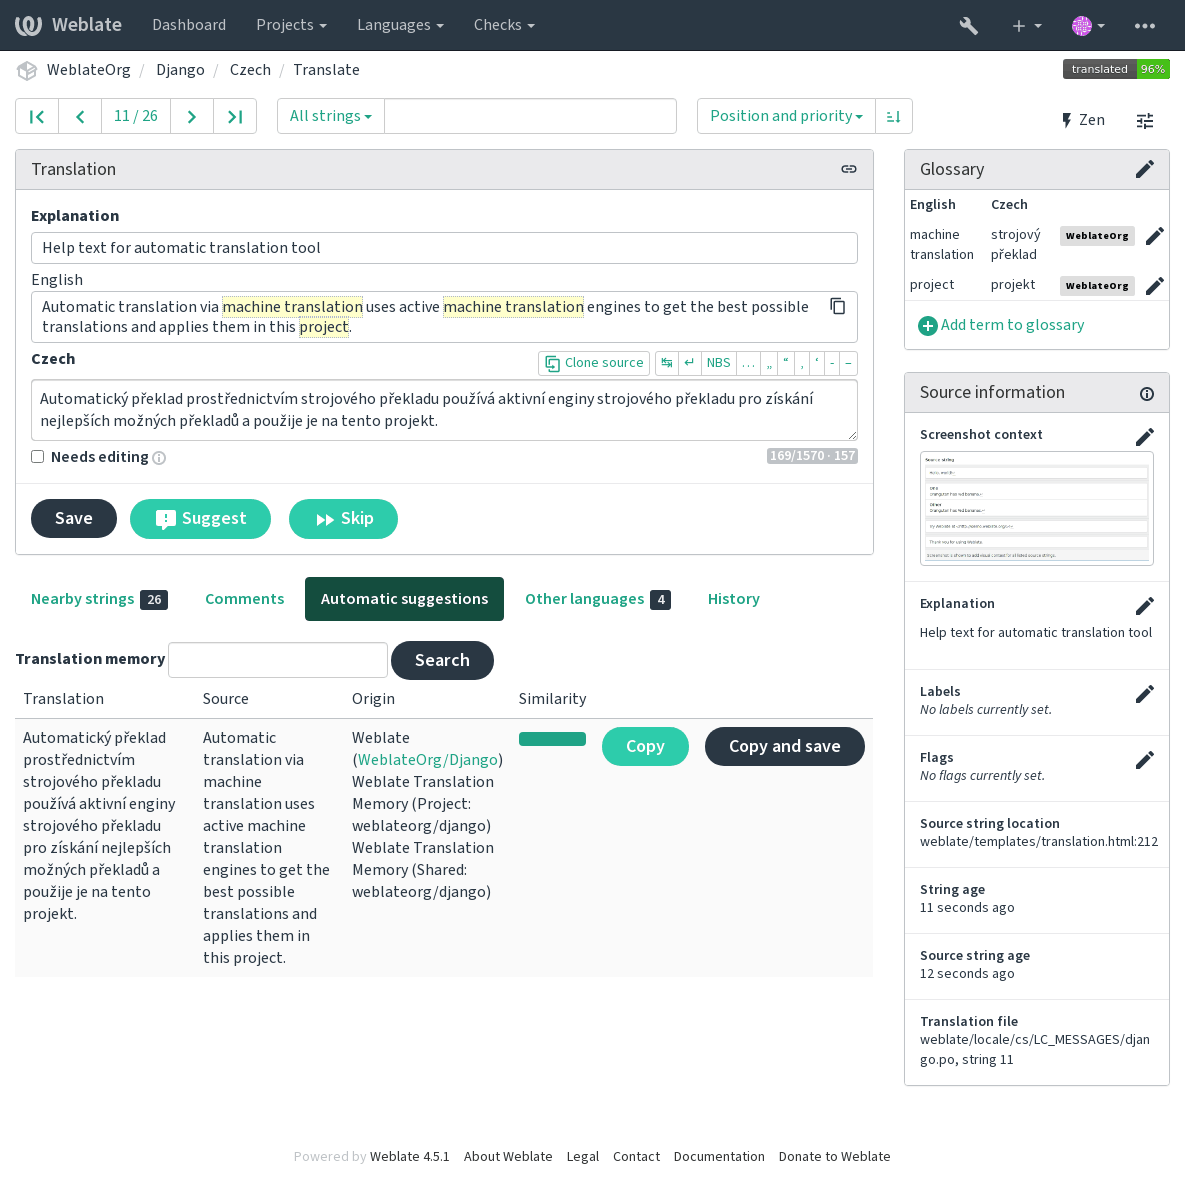Edit the Explanation in Source information
Screen dimensions: 1185x1194
1145,606
